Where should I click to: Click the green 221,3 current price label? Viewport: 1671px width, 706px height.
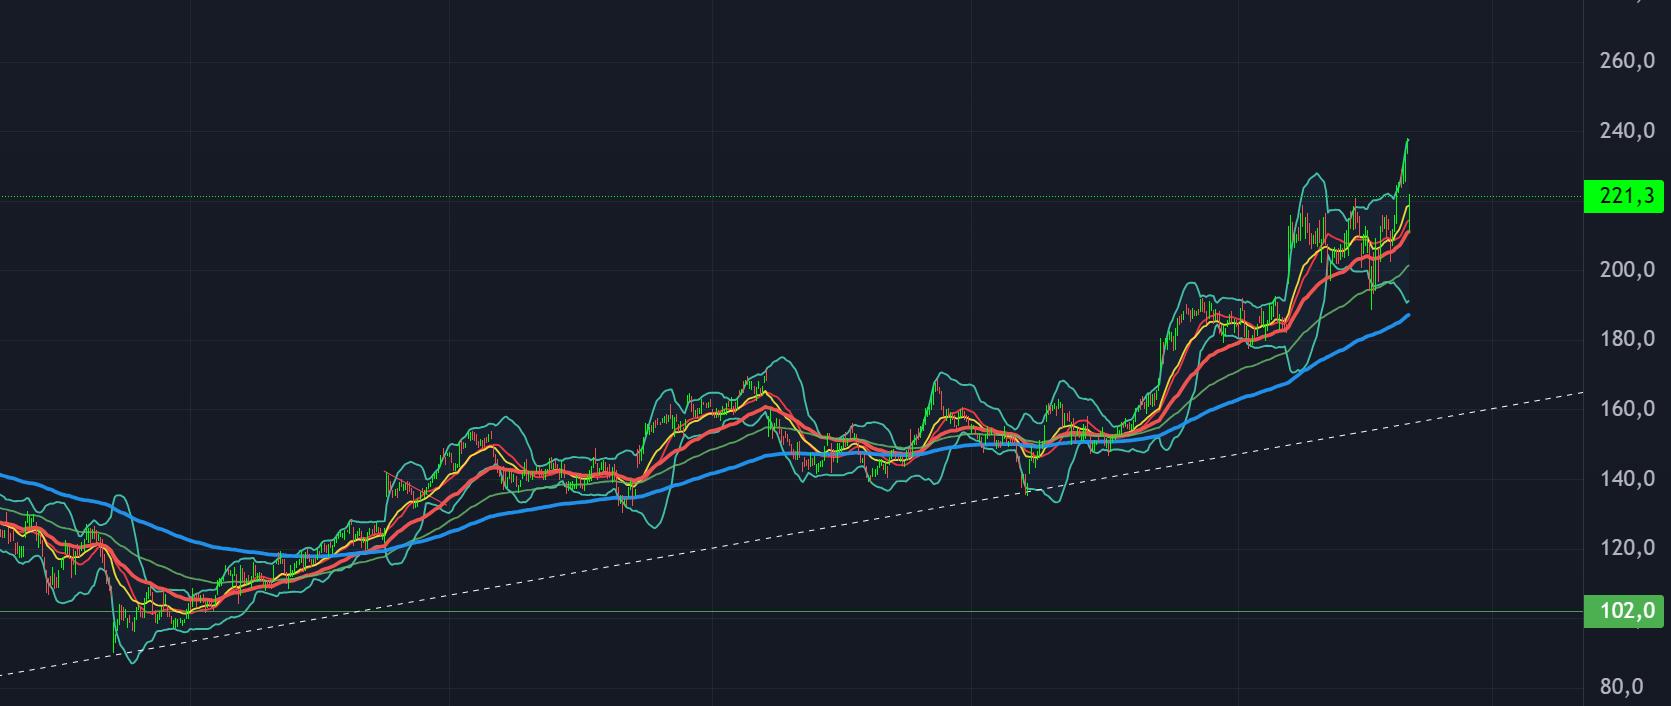[1624, 196]
